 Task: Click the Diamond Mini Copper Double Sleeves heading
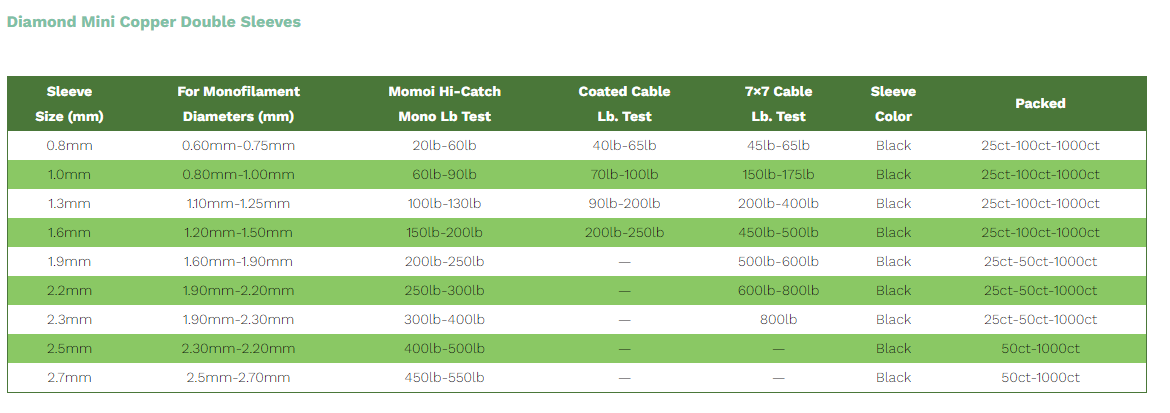coord(153,22)
